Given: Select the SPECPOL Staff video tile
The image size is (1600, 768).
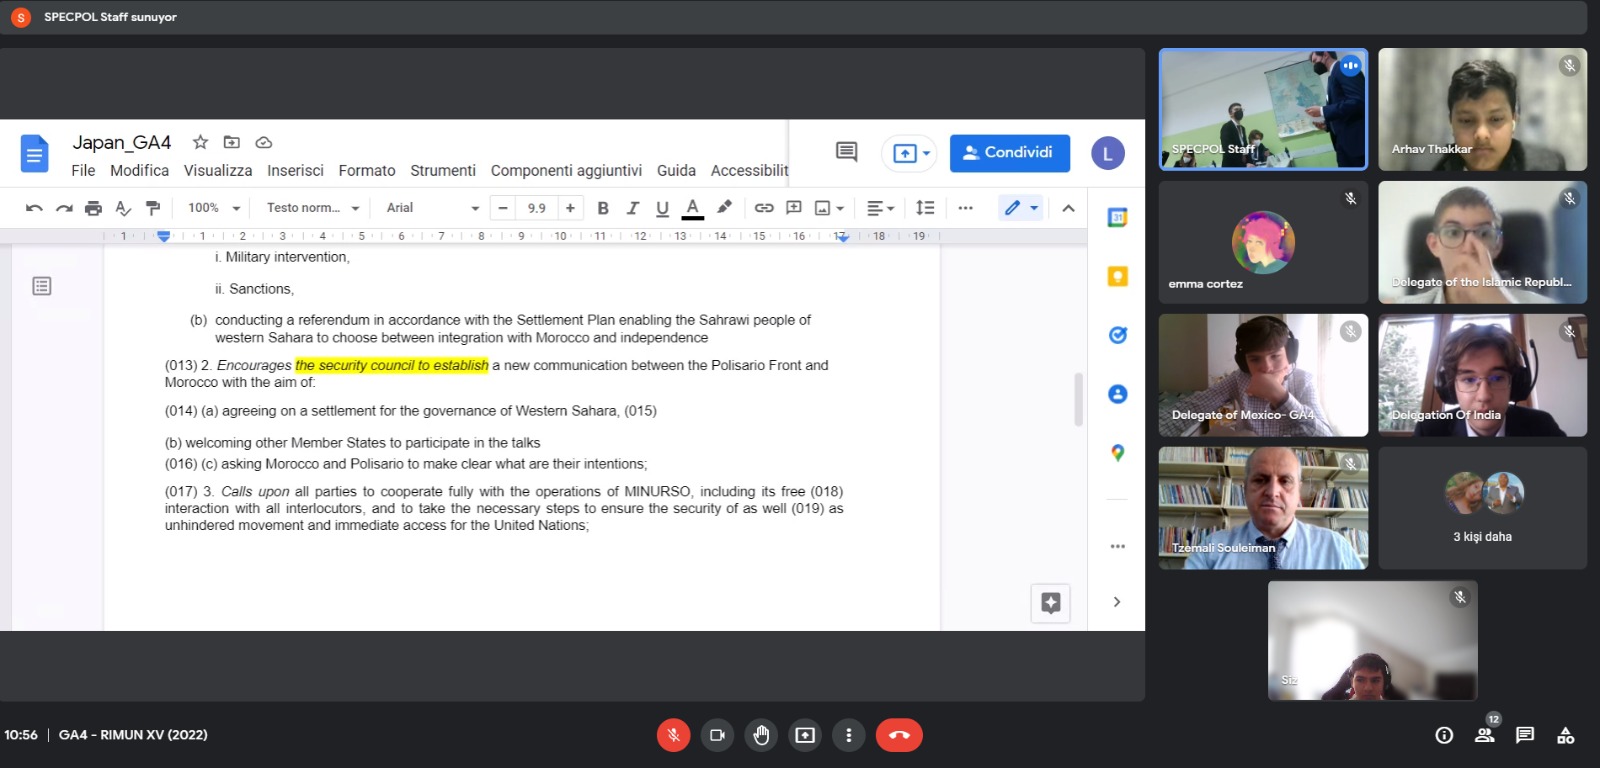Looking at the screenshot, I should [x=1263, y=109].
